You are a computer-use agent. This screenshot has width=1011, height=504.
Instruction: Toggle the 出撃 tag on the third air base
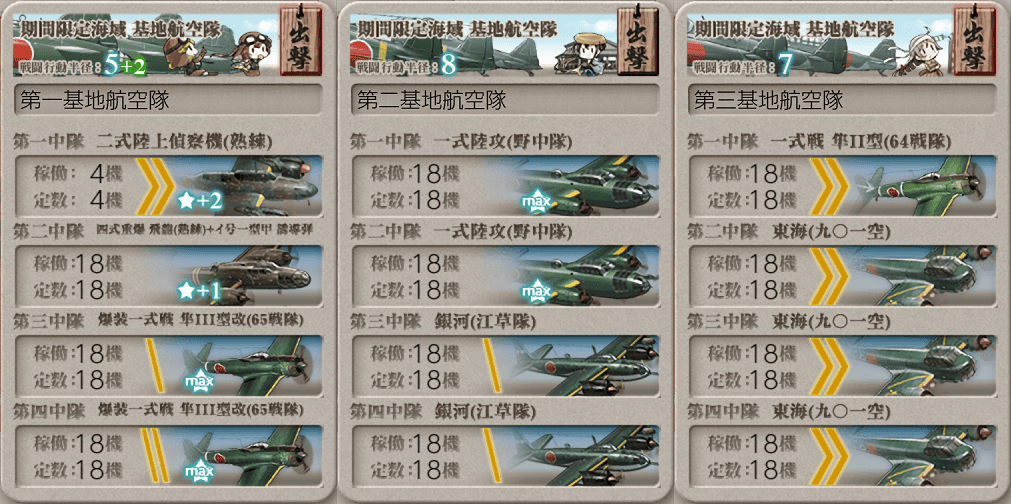point(974,41)
